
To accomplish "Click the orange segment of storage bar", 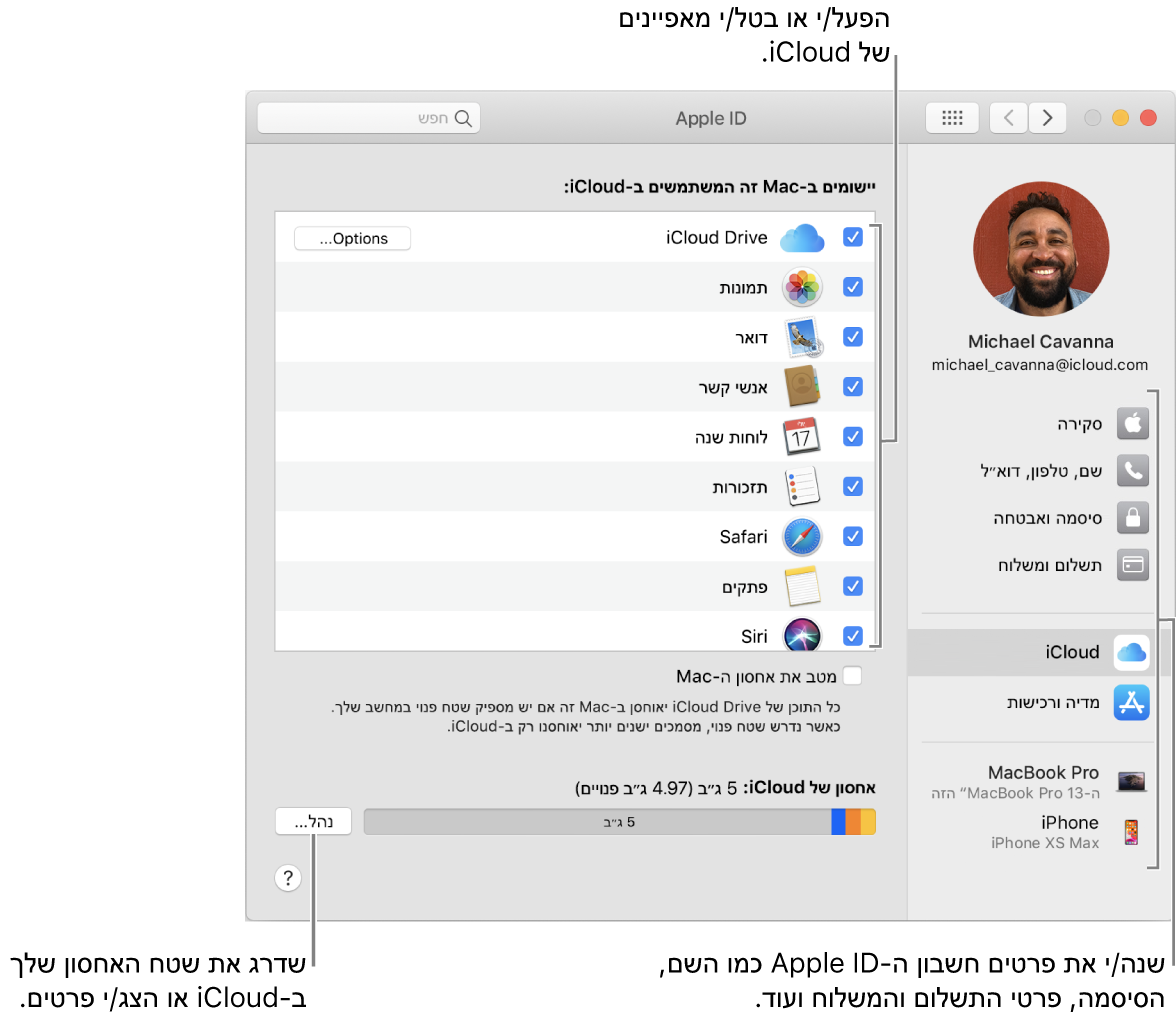I will coord(853,821).
